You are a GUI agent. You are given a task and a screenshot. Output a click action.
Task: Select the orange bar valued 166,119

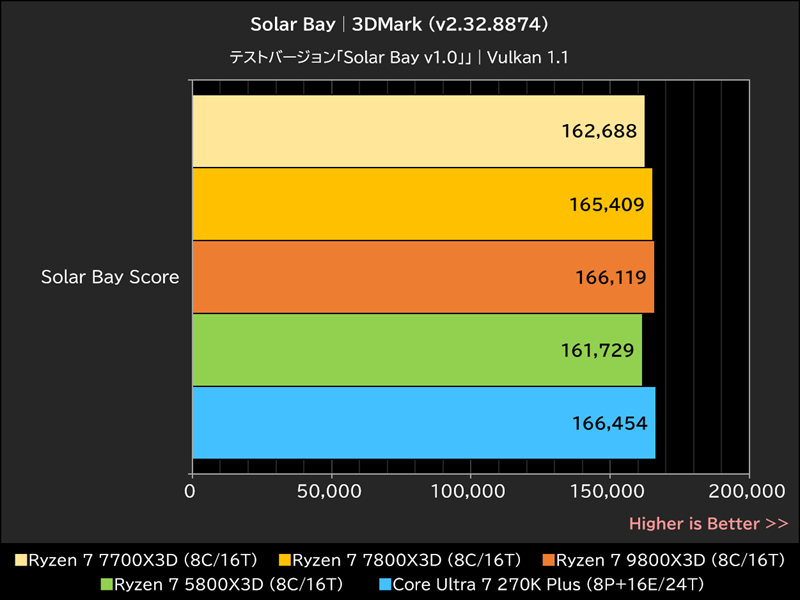423,277
